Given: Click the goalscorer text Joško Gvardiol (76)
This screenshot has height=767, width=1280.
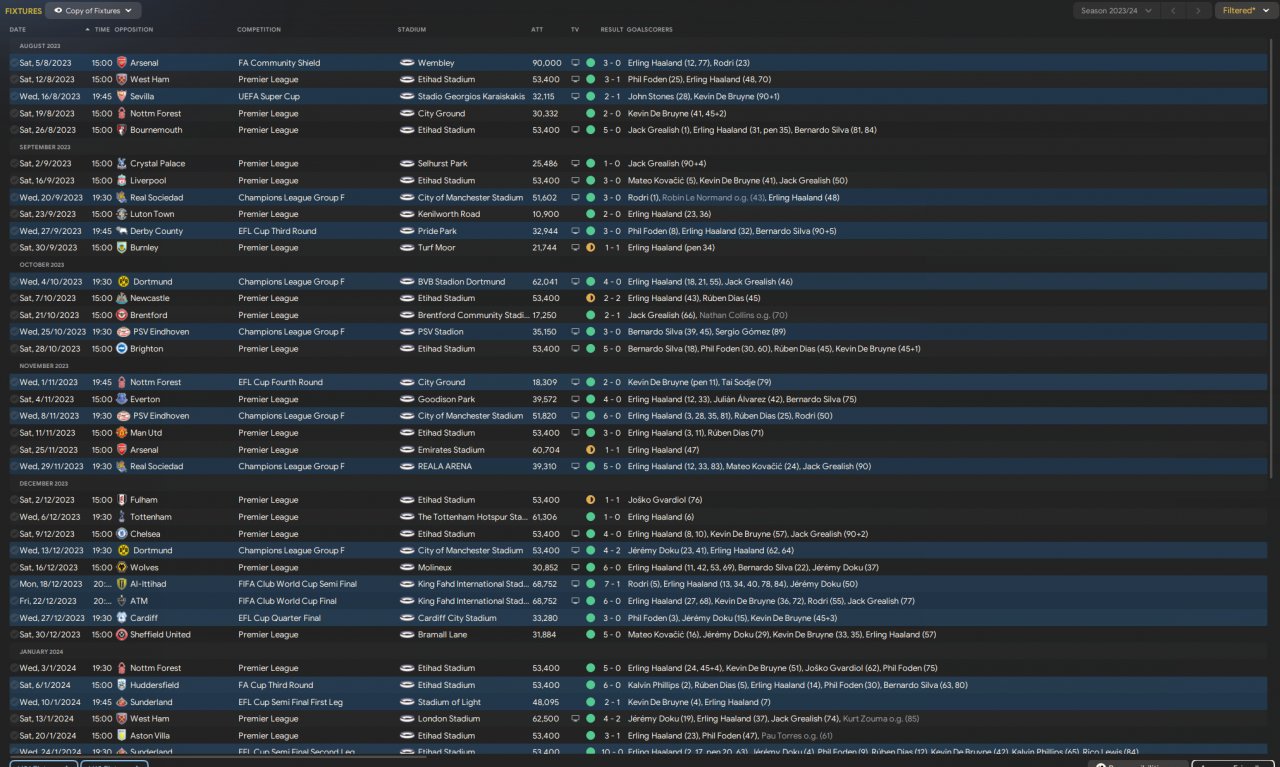Looking at the screenshot, I should tap(665, 500).
